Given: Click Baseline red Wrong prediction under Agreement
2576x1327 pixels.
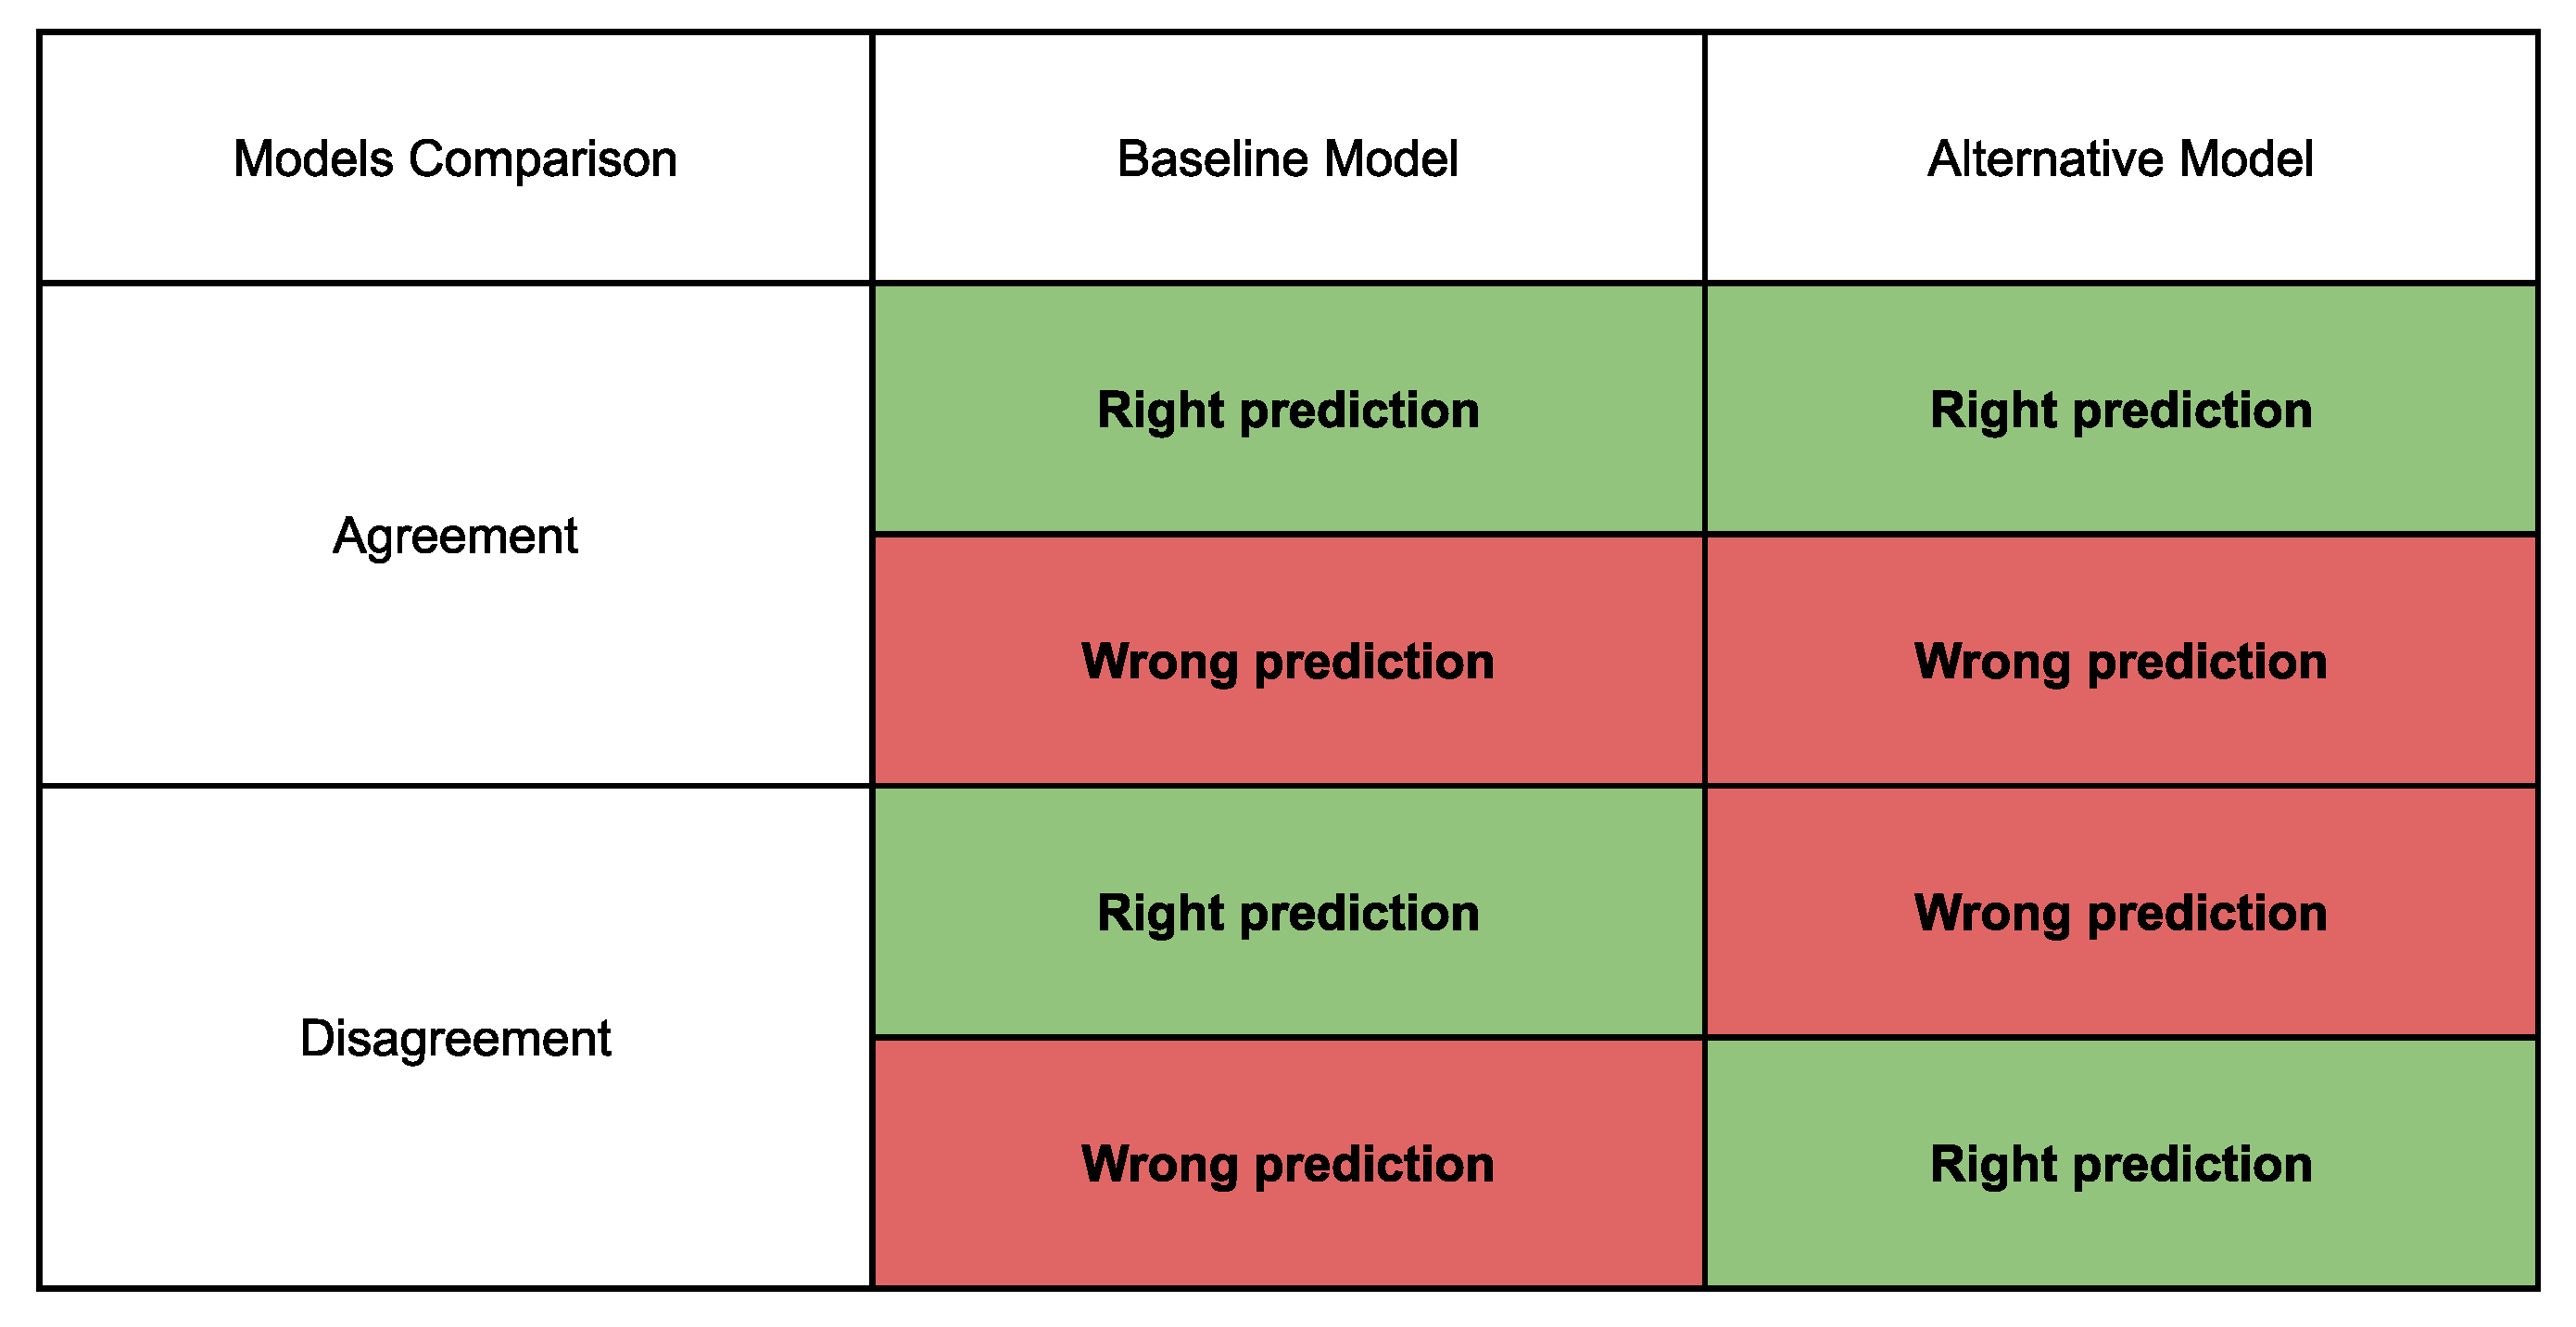Looking at the screenshot, I should pos(1287,661).
